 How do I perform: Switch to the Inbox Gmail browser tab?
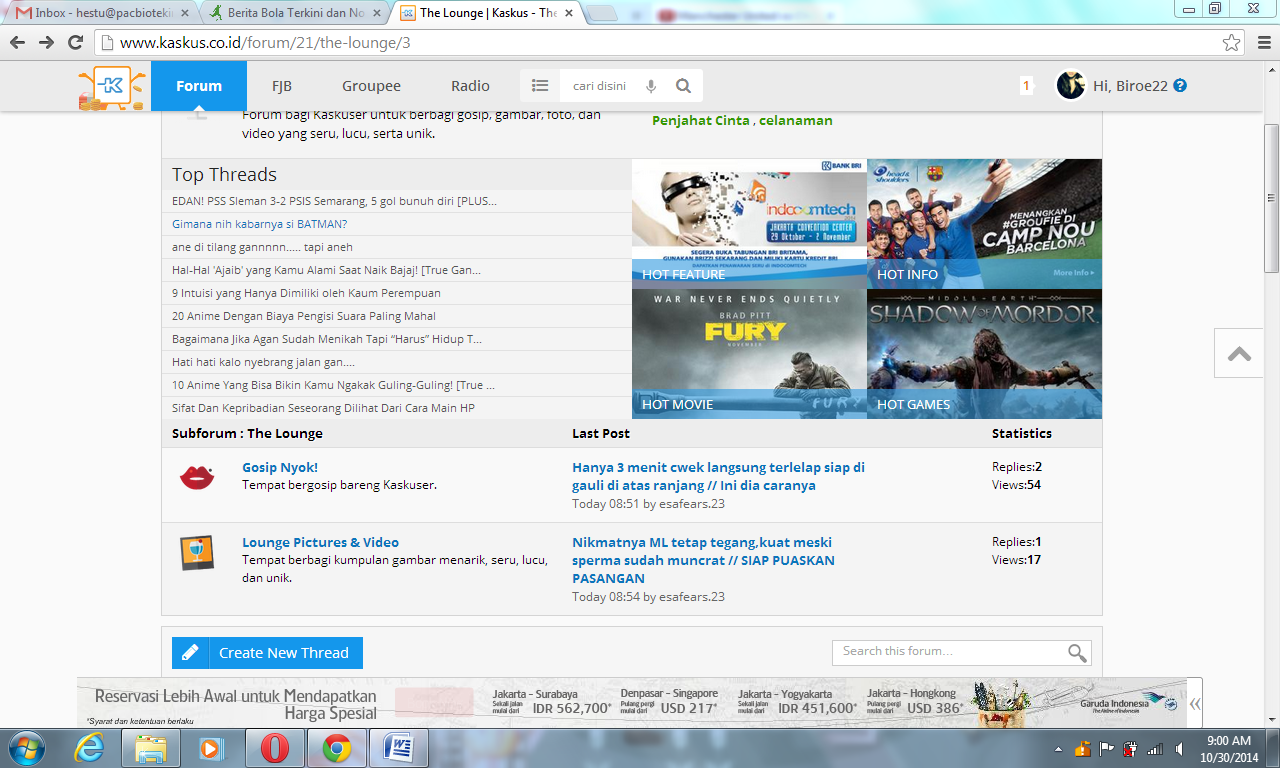100,13
